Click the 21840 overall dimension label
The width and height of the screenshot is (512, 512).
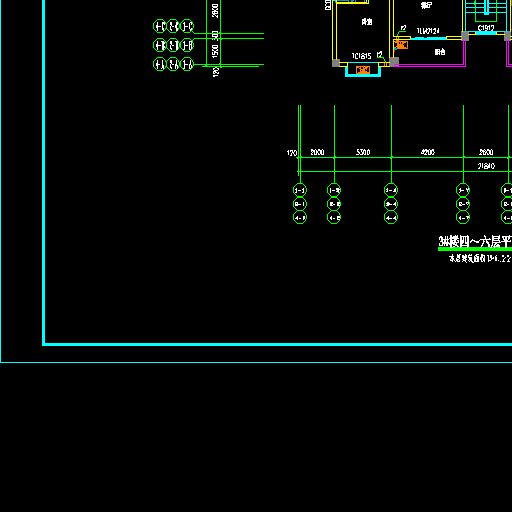coord(486,166)
